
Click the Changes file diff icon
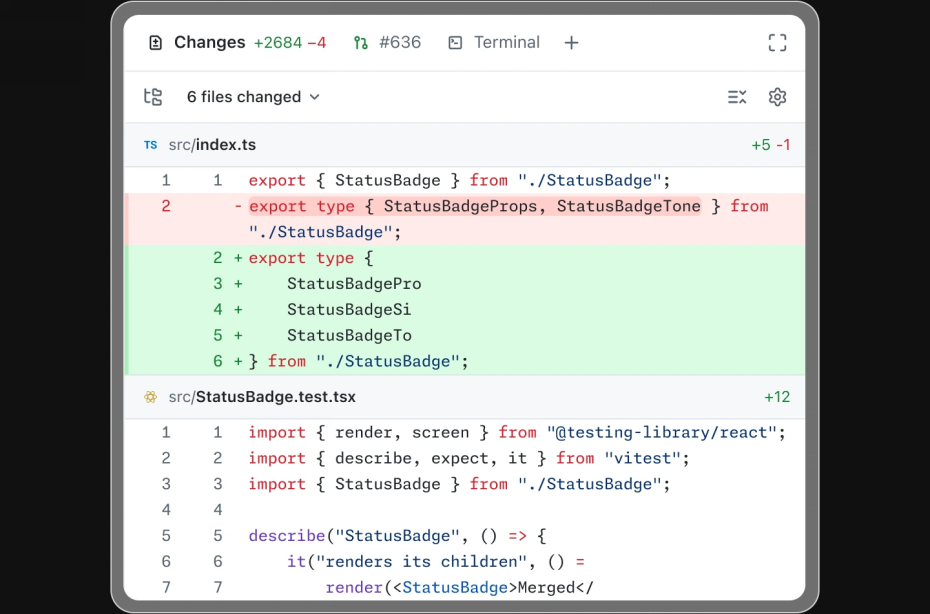coord(155,43)
